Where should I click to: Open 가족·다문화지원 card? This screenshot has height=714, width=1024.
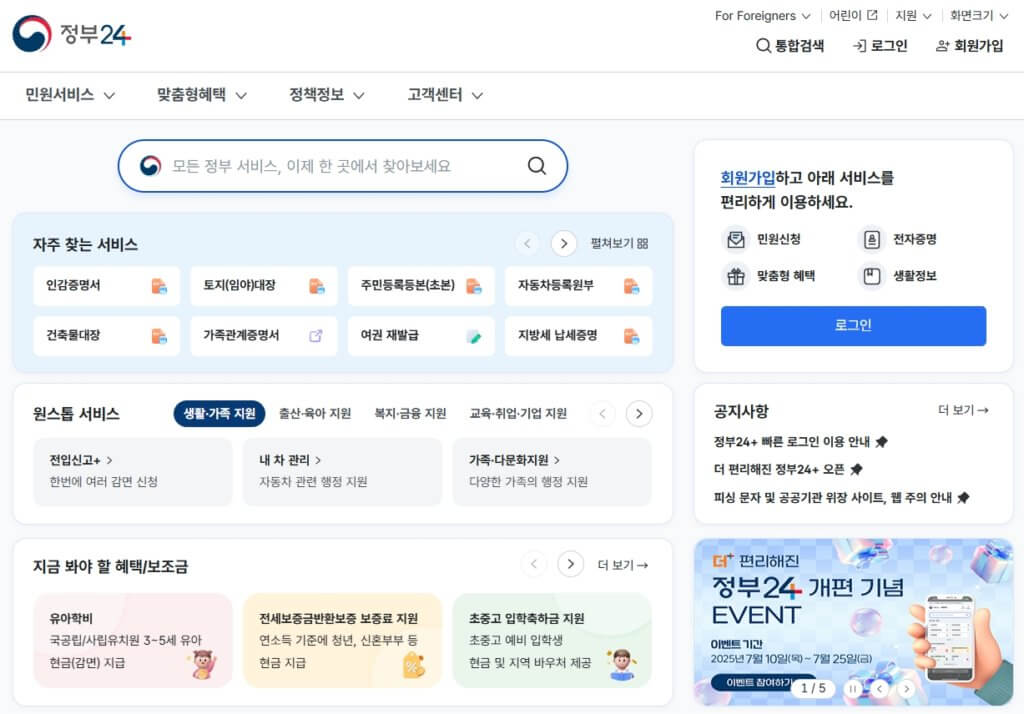tap(552, 472)
